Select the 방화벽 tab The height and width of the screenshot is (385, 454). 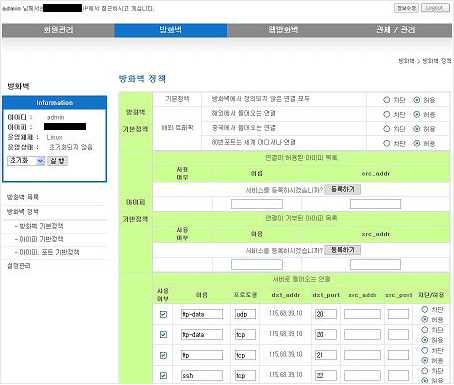tap(171, 30)
